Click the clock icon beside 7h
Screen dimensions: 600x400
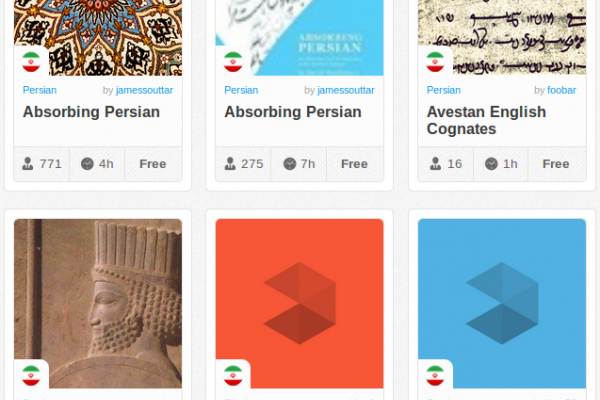click(289, 164)
